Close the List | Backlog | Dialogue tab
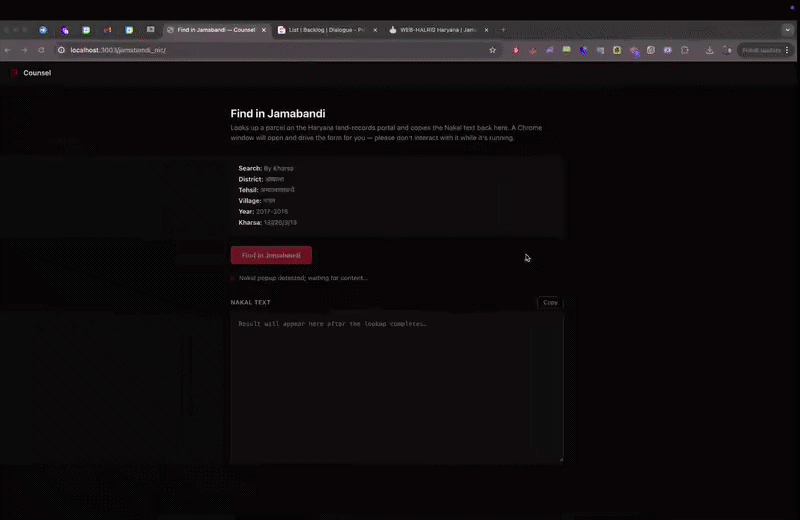800x520 pixels. (x=375, y=30)
